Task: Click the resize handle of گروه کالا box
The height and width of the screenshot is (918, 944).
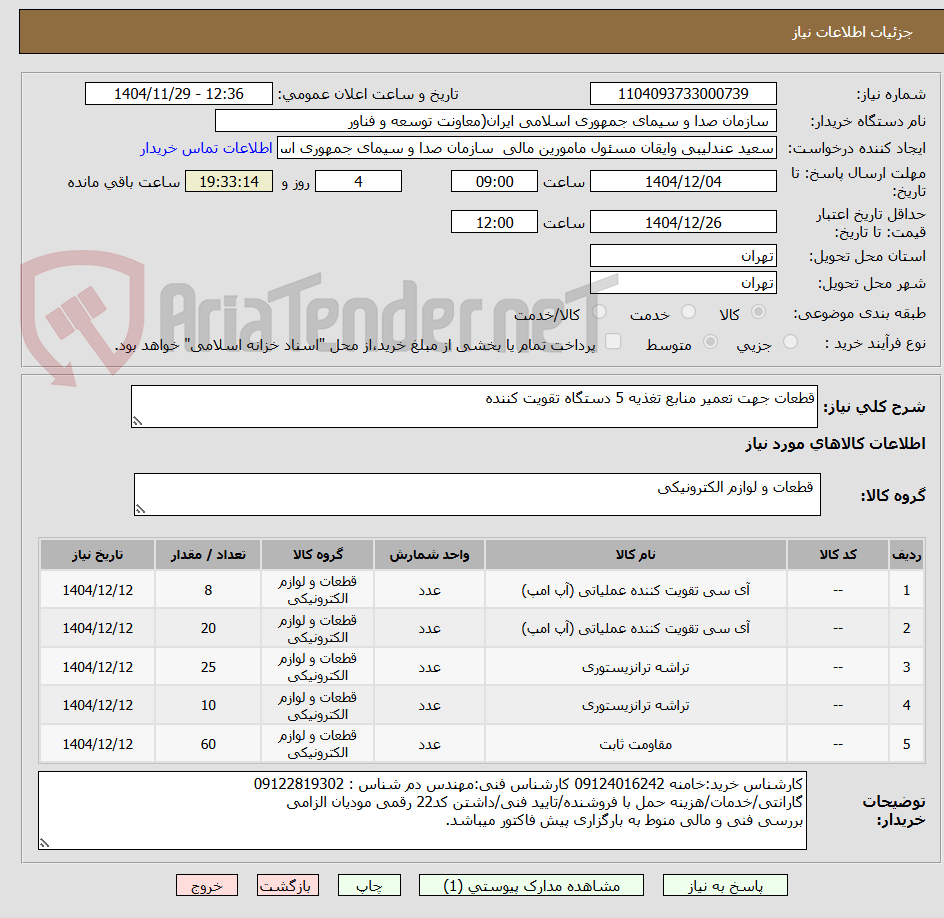Action: tap(140, 509)
